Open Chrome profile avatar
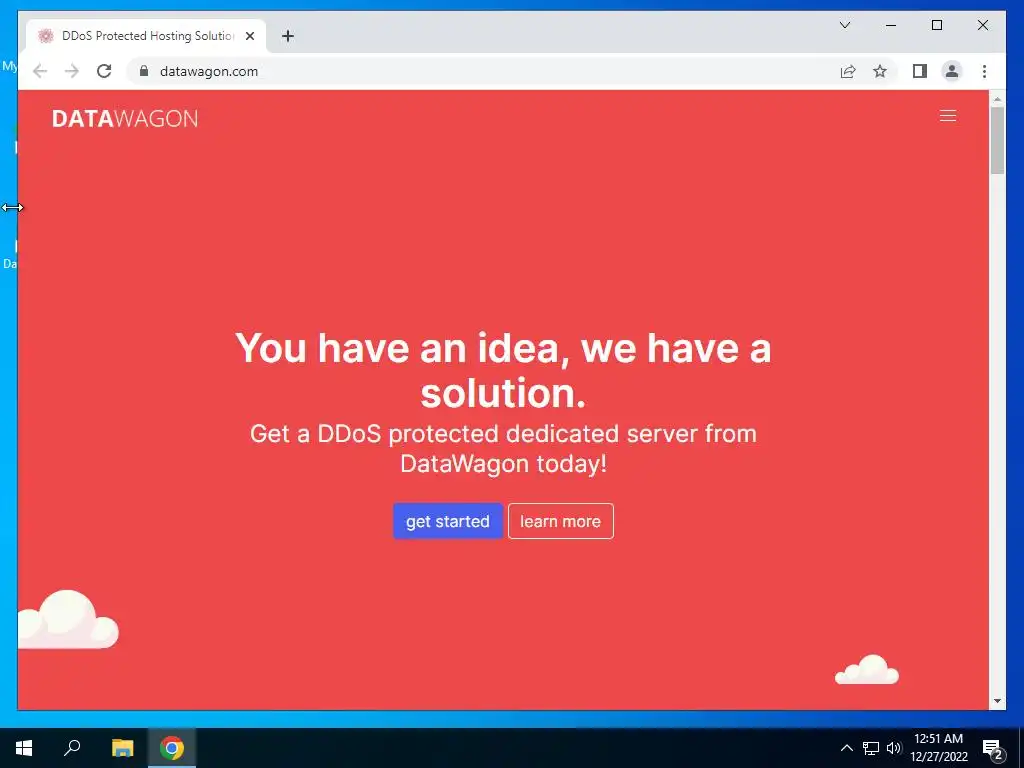This screenshot has height=768, width=1024. click(x=952, y=71)
